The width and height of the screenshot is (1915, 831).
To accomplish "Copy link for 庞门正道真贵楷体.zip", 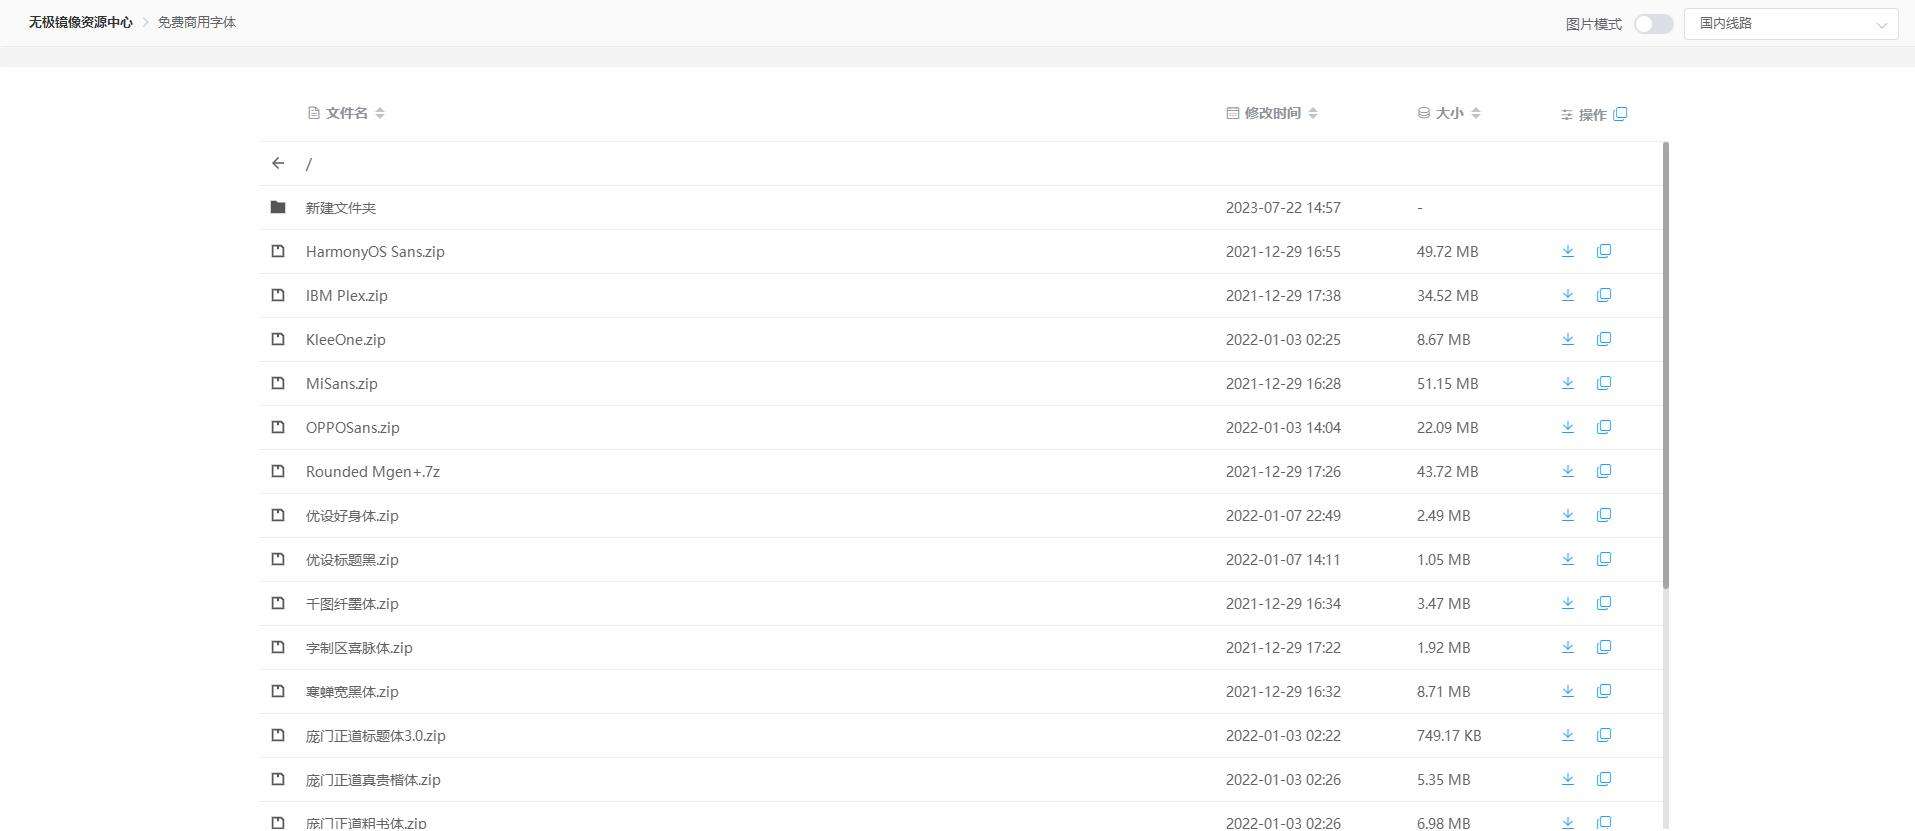I will click(x=1604, y=779).
